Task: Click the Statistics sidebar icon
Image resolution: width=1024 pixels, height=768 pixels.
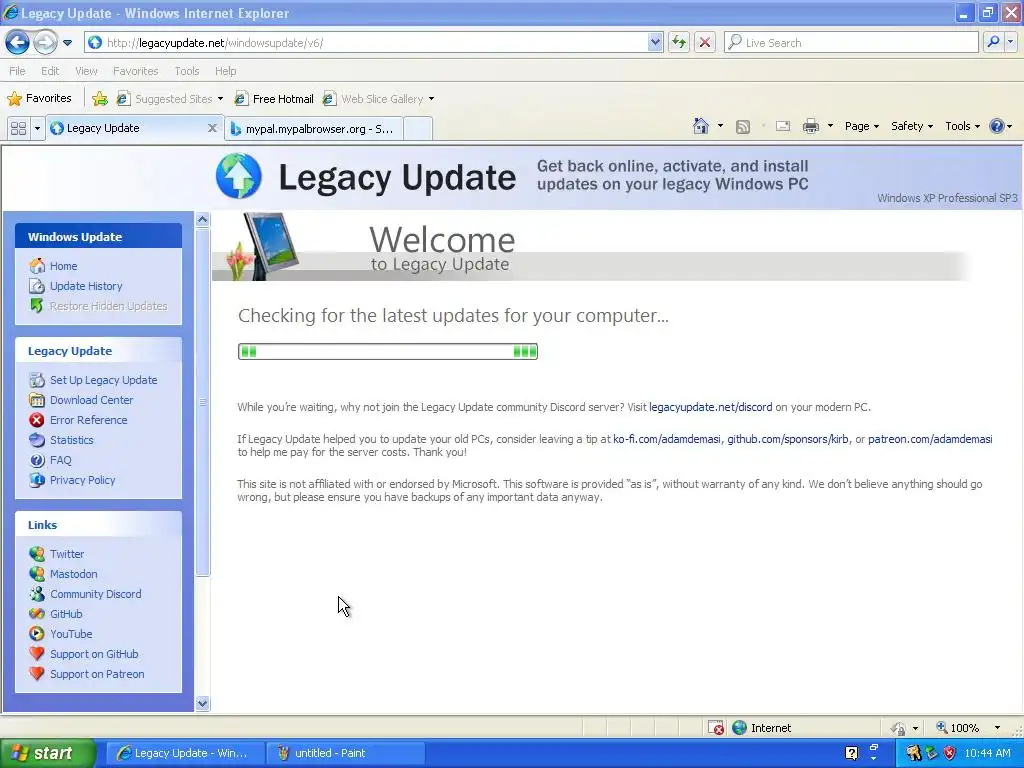Action: click(x=37, y=440)
